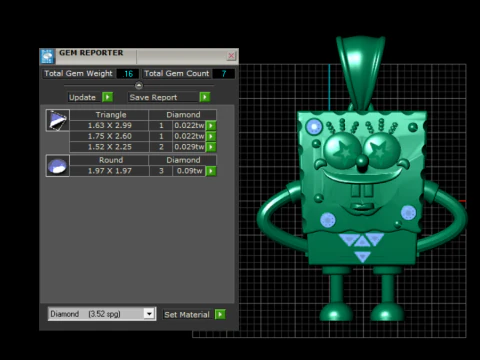Image resolution: width=480 pixels, height=360 pixels.
Task: Click the 0.029tw weight cell
Action: [x=189, y=147]
